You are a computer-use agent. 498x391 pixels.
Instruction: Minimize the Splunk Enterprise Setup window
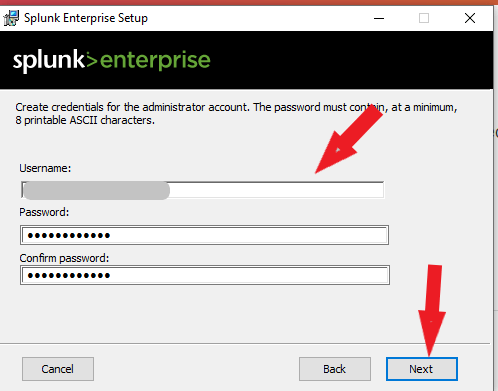click(379, 18)
